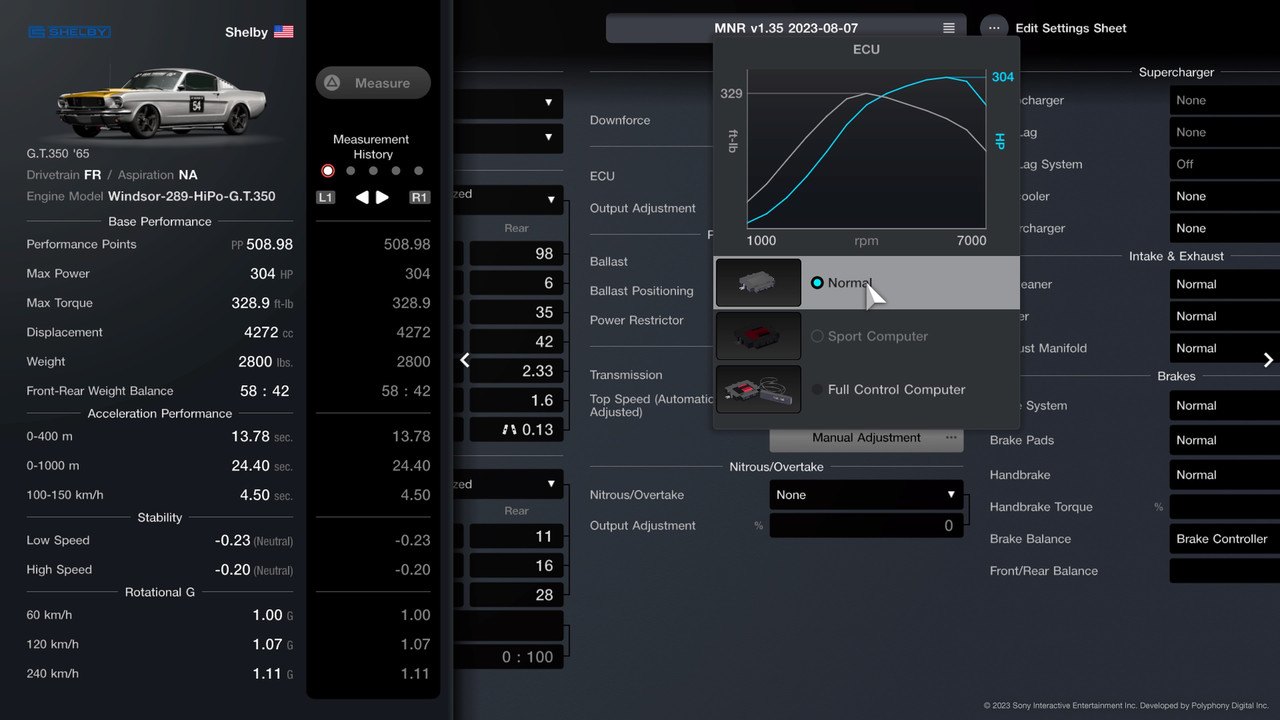The image size is (1280, 720).
Task: Select the Full Control Computer option
Action: 867,389
